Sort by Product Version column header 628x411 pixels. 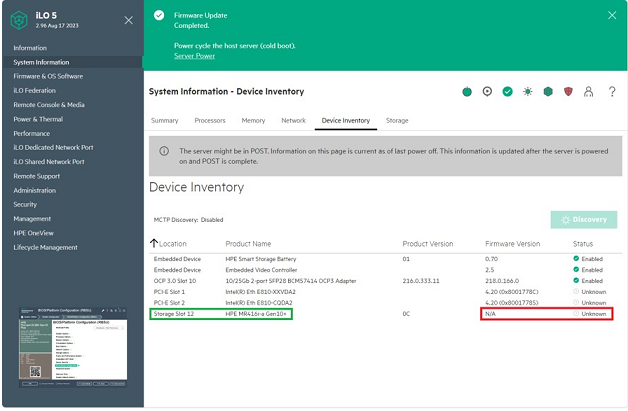pos(428,244)
